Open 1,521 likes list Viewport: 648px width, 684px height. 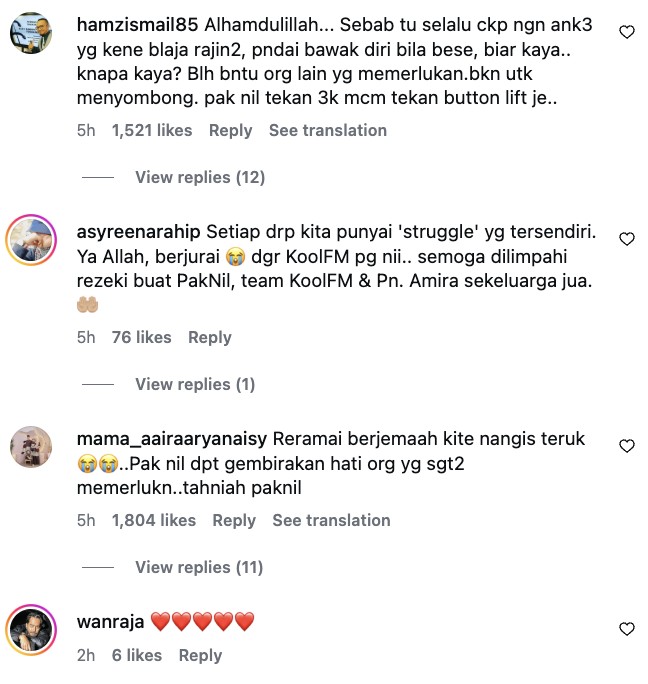(x=152, y=130)
